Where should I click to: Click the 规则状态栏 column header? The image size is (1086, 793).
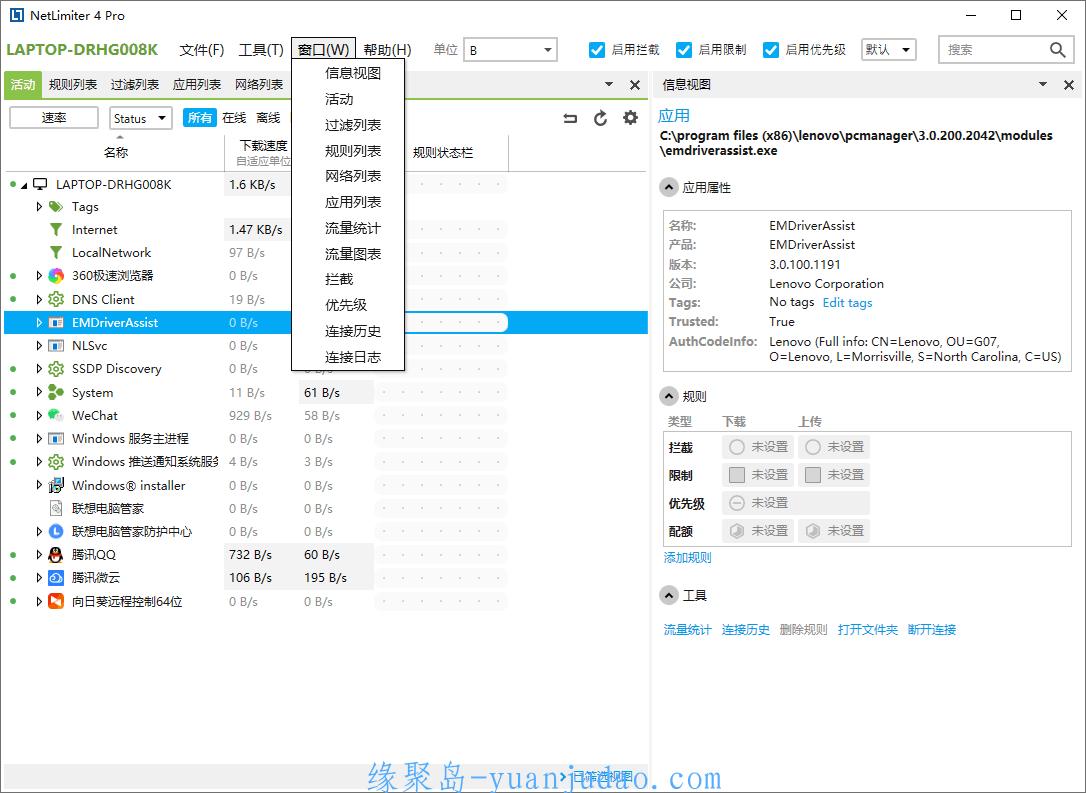pyautogui.click(x=443, y=152)
